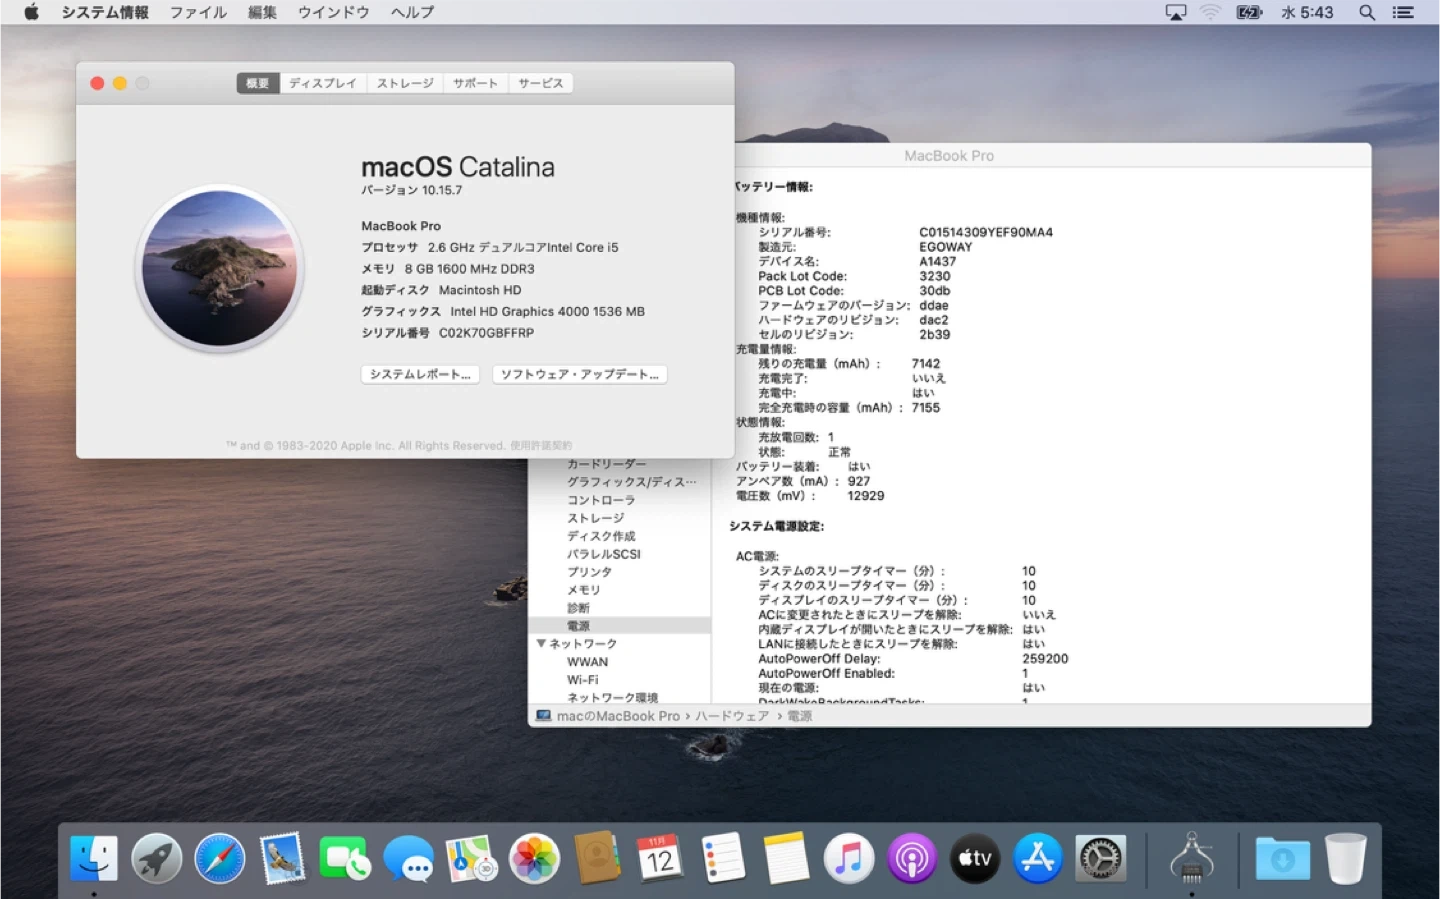Click Spotlight search magnifier icon

(1366, 12)
